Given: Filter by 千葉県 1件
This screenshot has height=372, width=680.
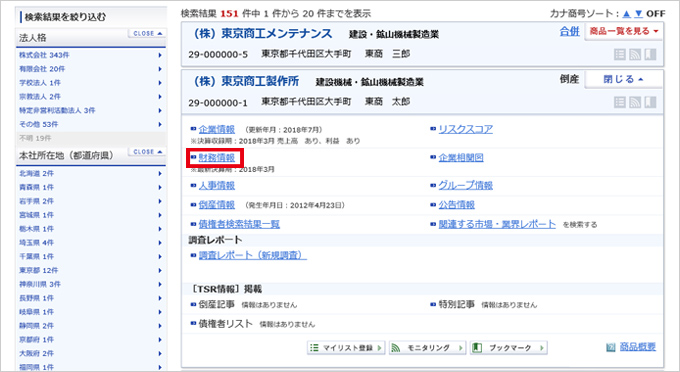Looking at the screenshot, I should pos(91,257).
